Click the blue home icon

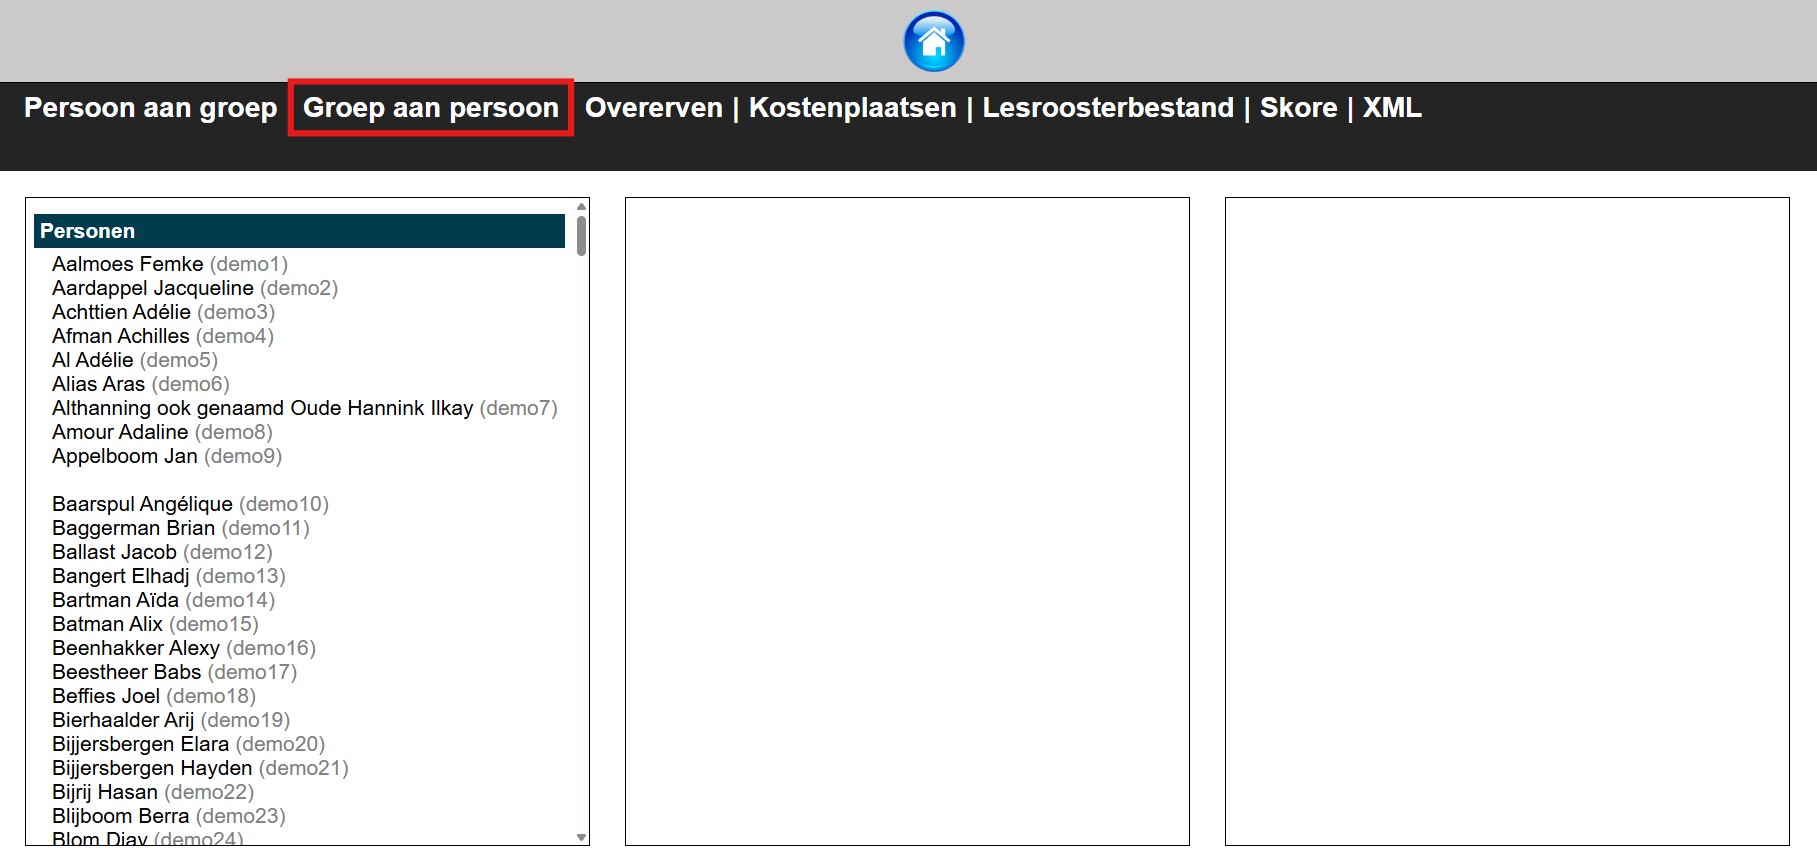(x=933, y=42)
